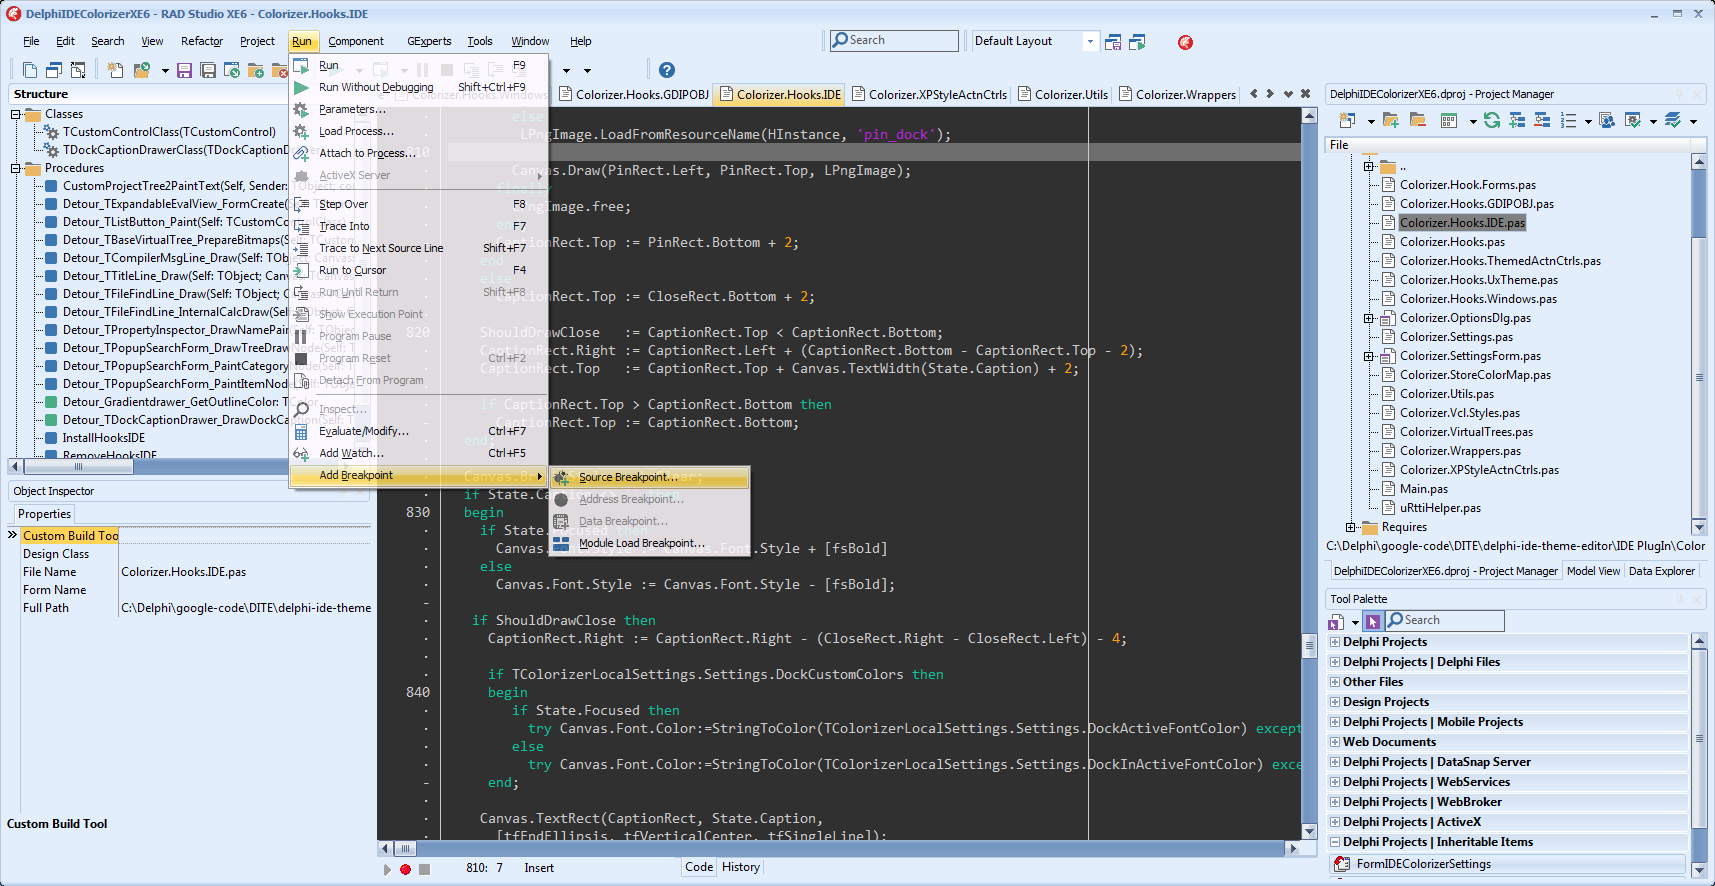Click Project Manager numbered Build Order icon
The height and width of the screenshot is (886, 1715).
click(x=1568, y=120)
